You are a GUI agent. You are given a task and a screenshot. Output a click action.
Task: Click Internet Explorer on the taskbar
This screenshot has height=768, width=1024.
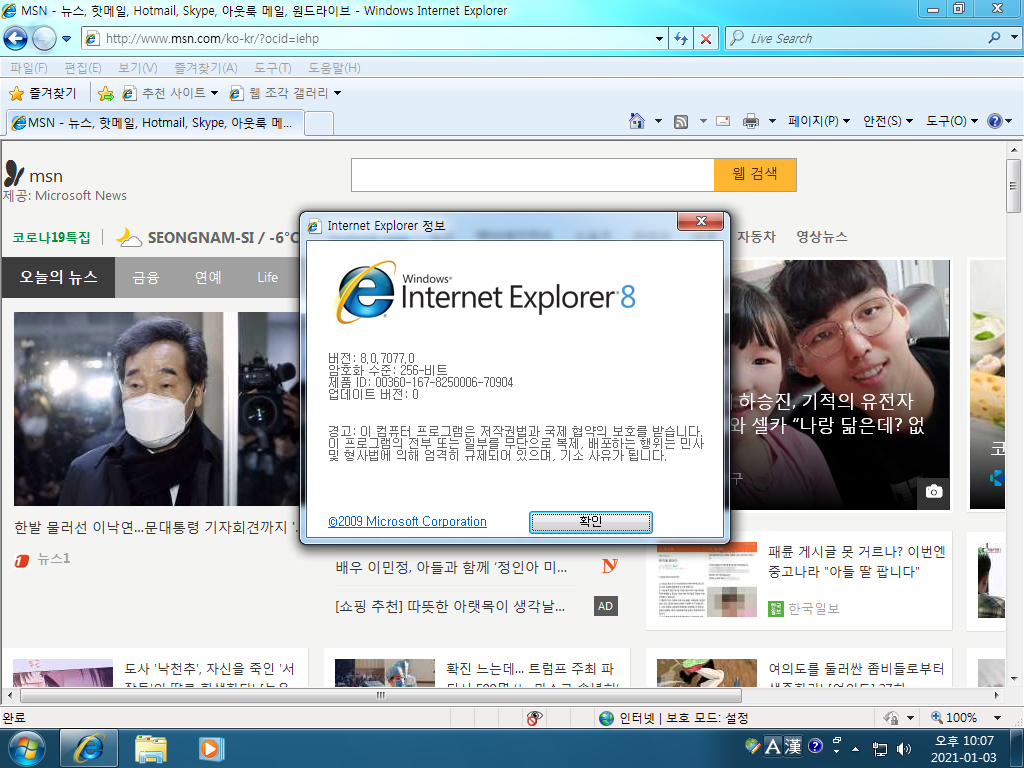(x=89, y=748)
